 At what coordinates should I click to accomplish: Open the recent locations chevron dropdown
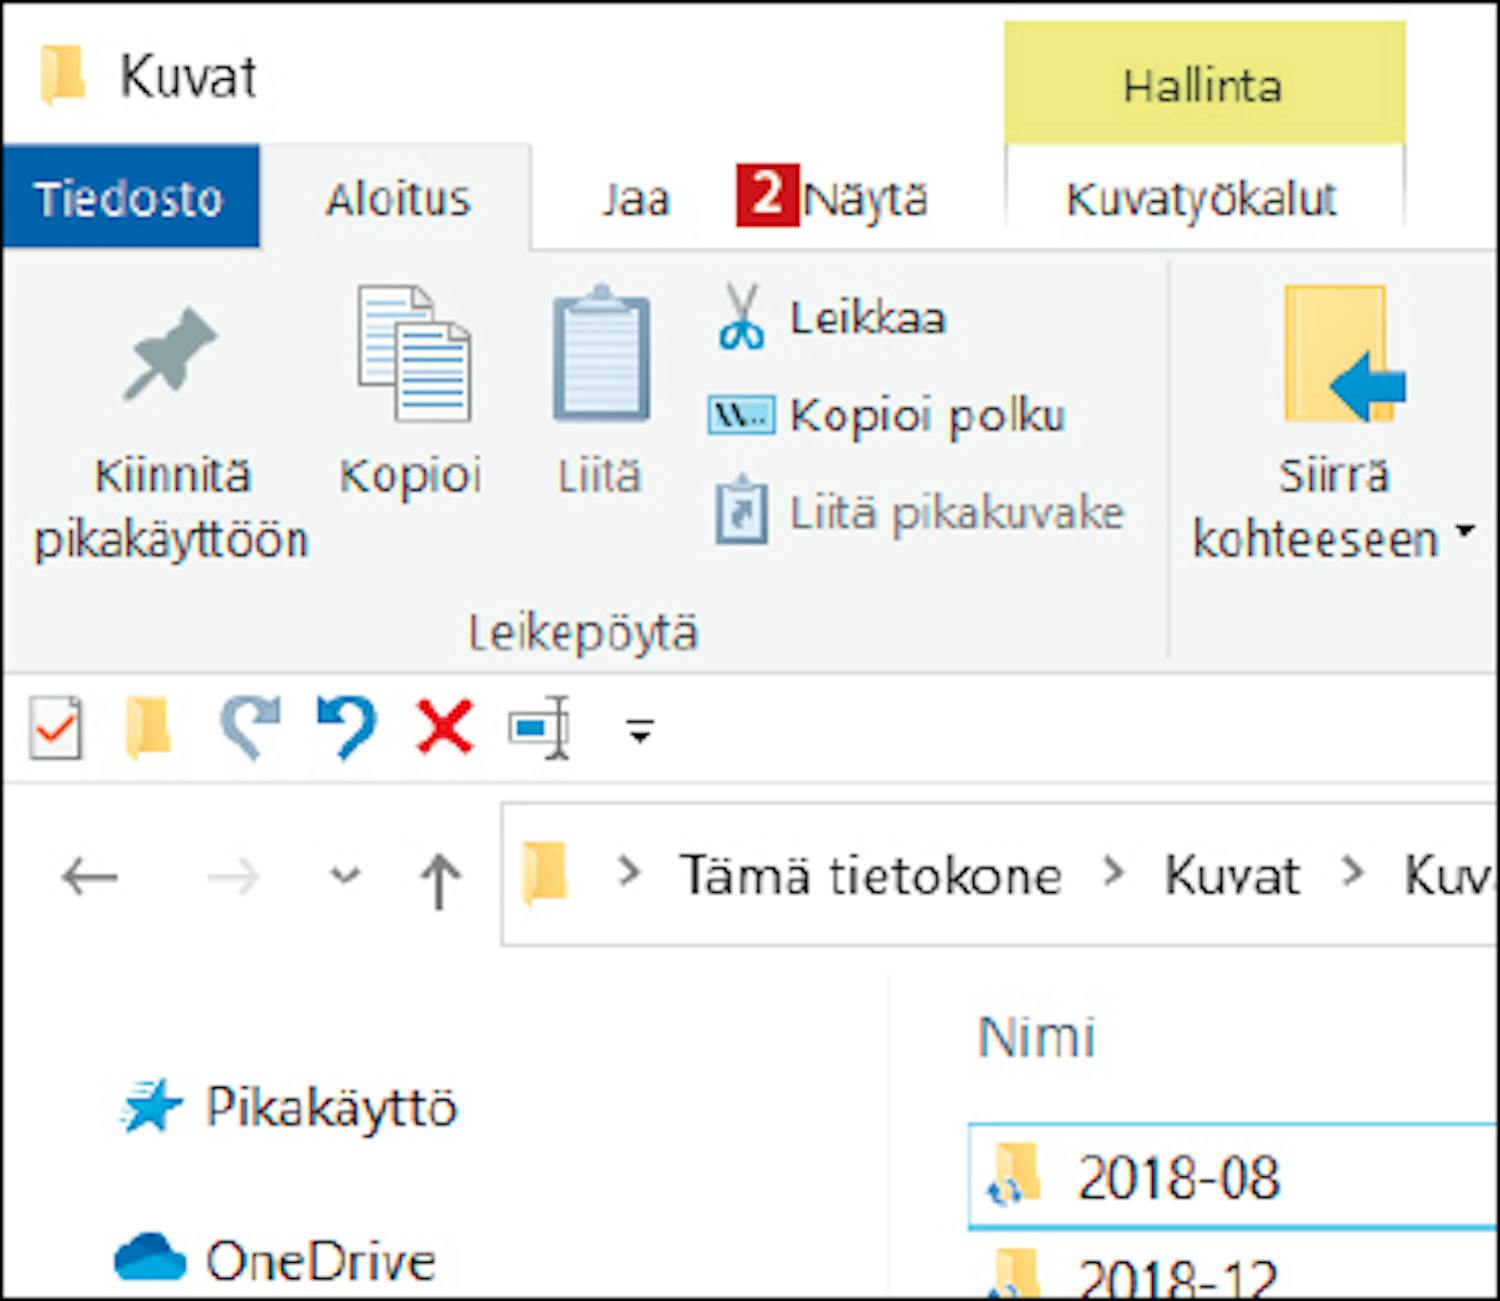coord(345,877)
